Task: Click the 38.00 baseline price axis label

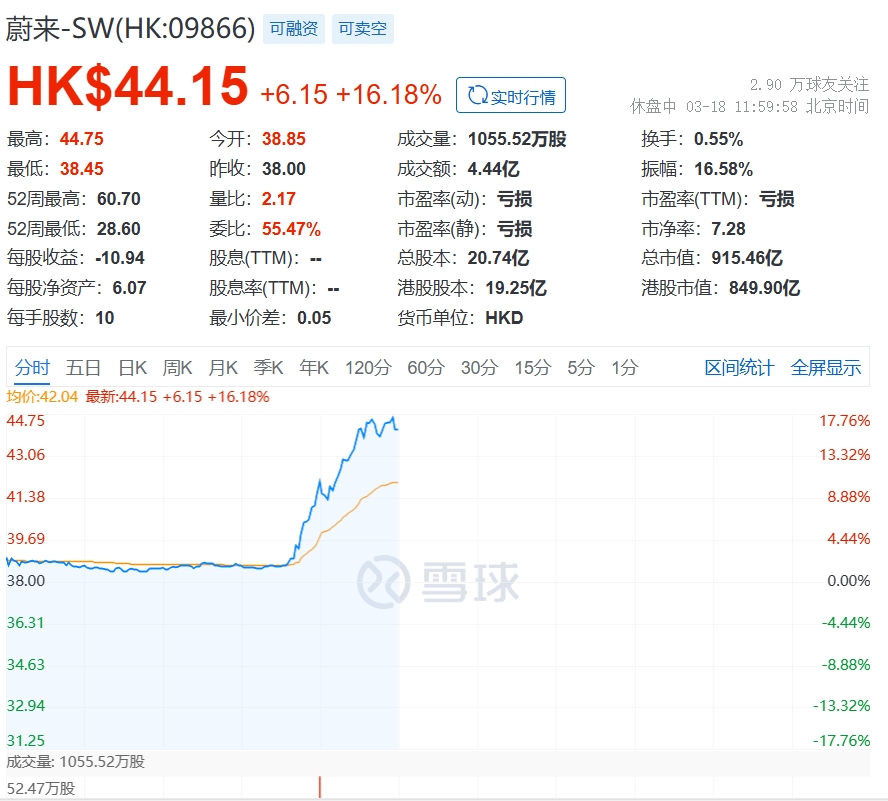Action: coord(25,581)
